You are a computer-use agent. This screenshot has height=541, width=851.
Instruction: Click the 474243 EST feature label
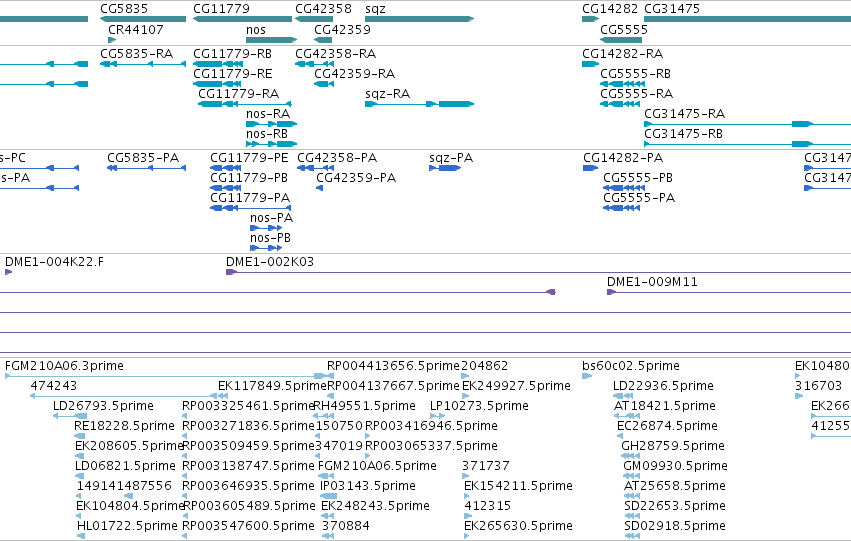(54, 386)
